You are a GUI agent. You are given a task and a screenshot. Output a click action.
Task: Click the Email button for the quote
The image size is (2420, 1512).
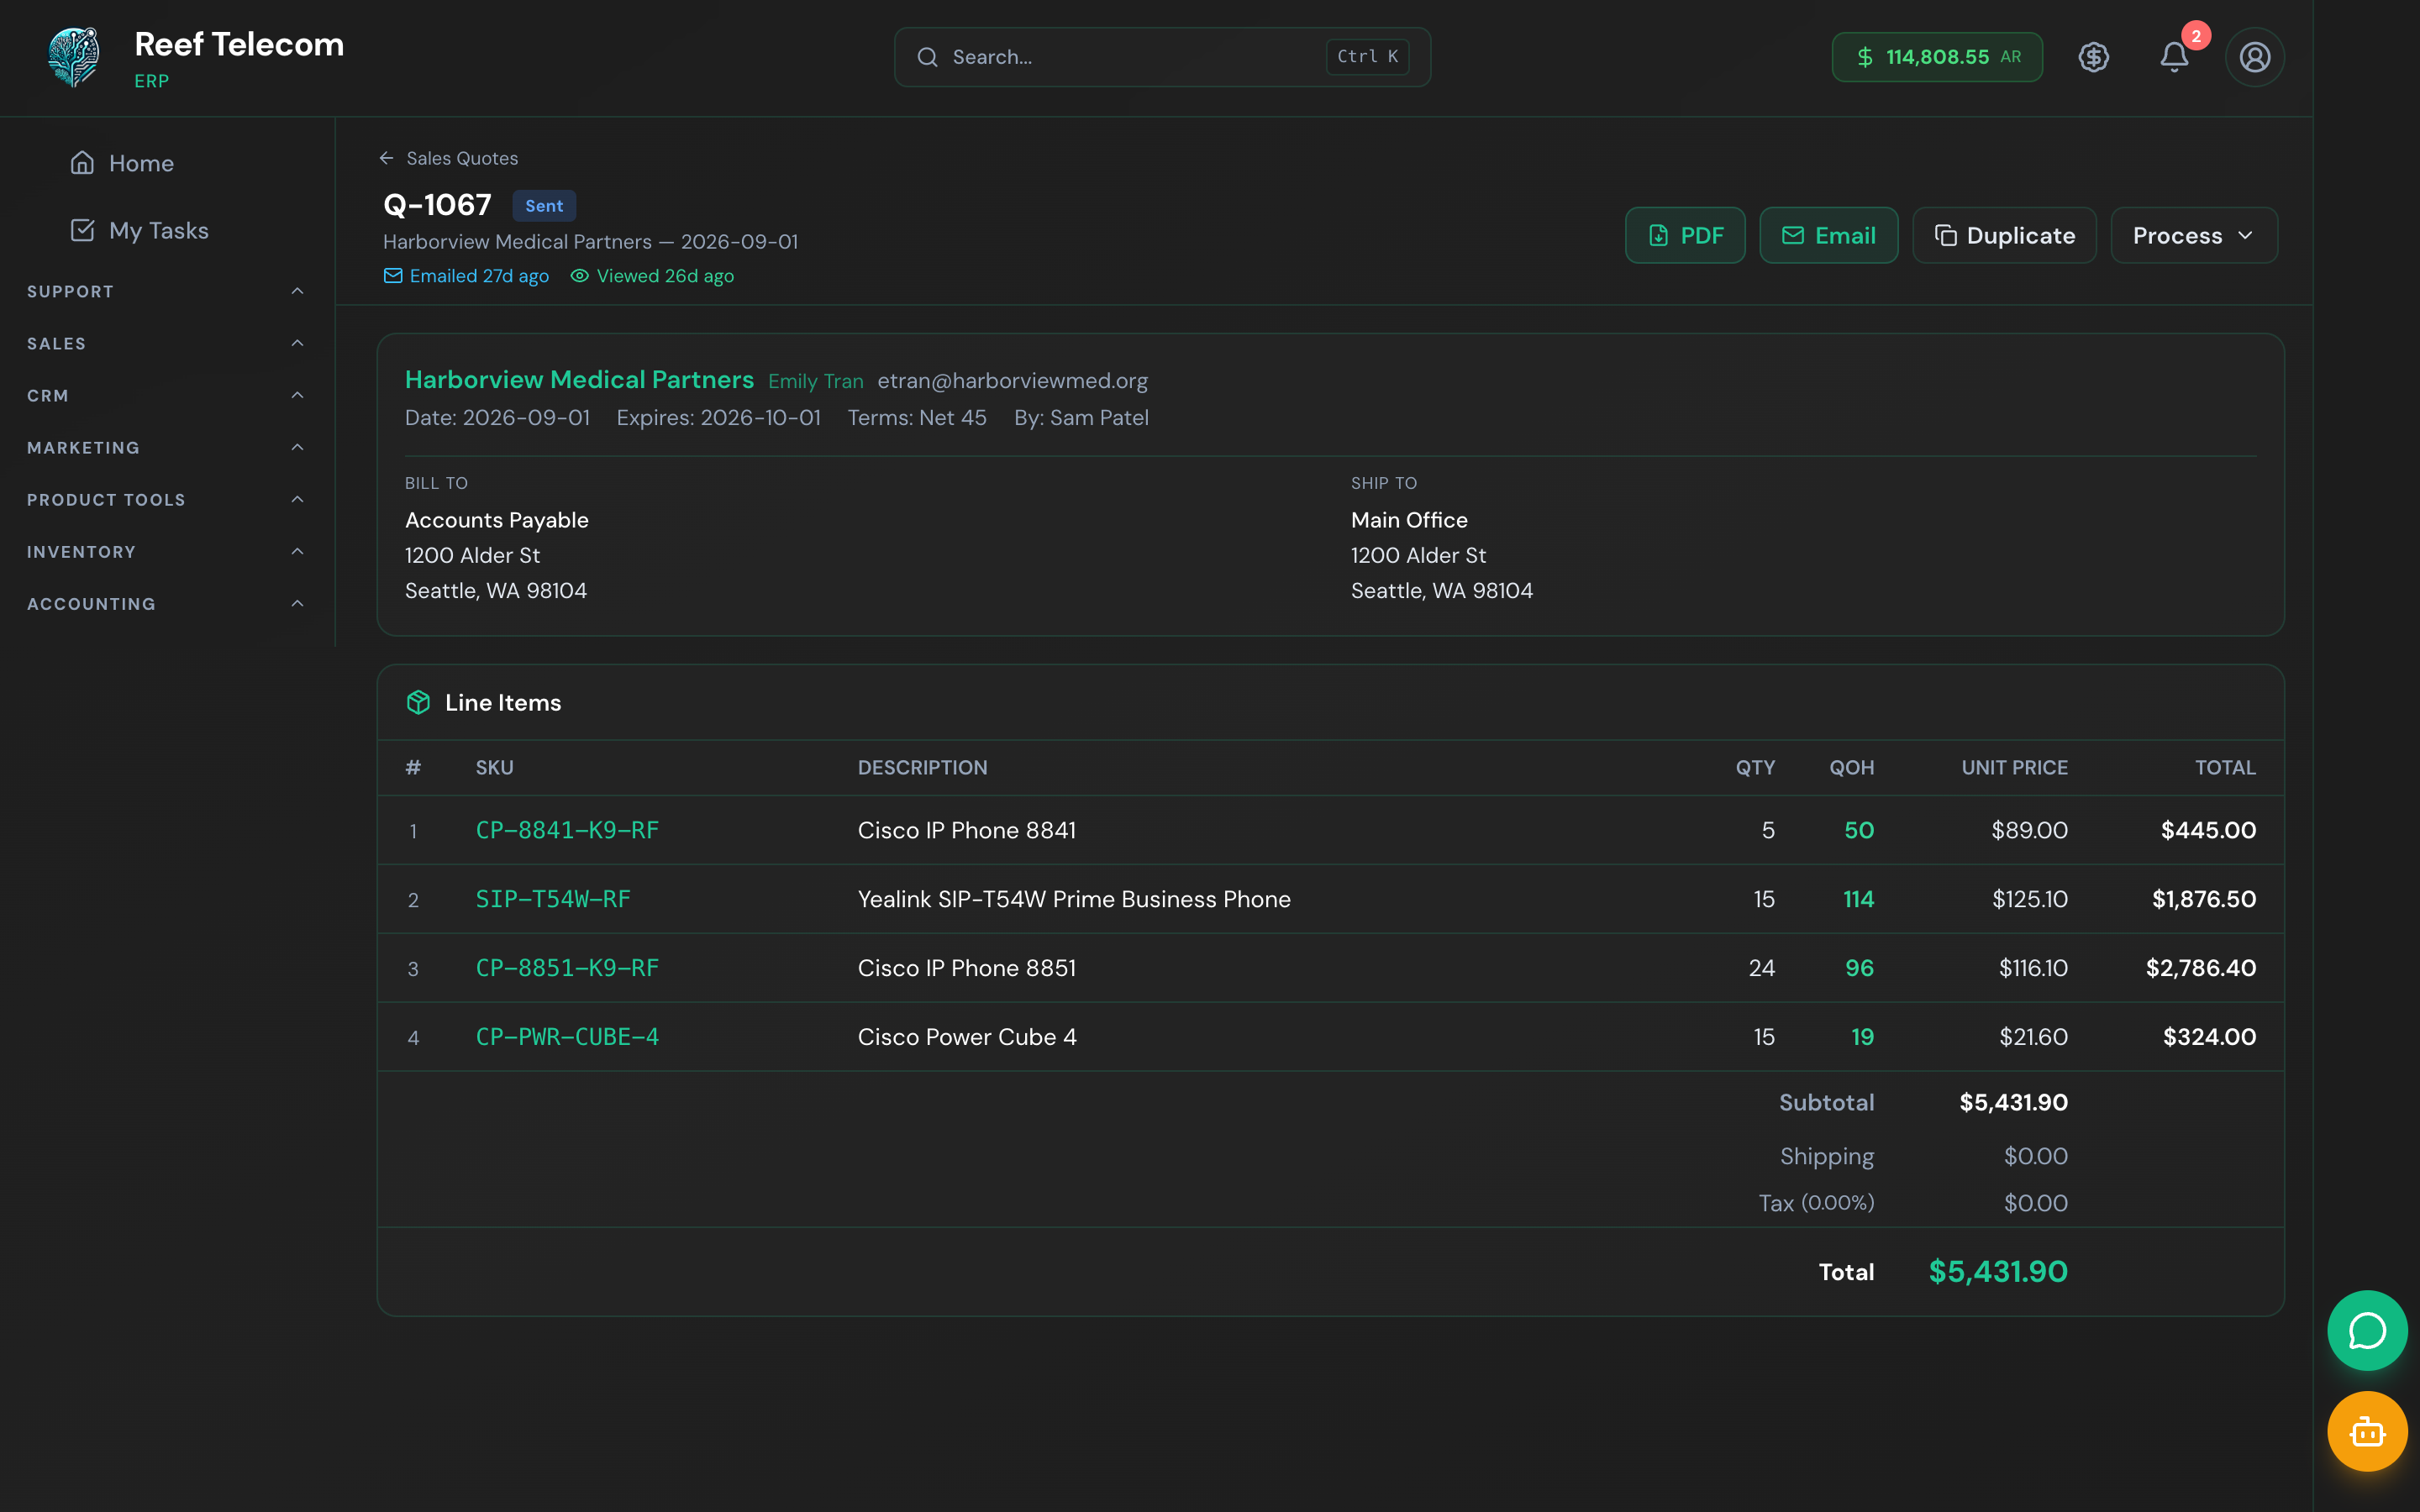(x=1829, y=235)
